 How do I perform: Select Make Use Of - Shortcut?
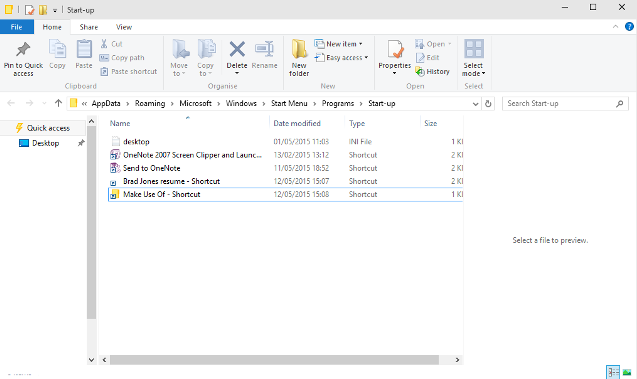tap(286, 194)
